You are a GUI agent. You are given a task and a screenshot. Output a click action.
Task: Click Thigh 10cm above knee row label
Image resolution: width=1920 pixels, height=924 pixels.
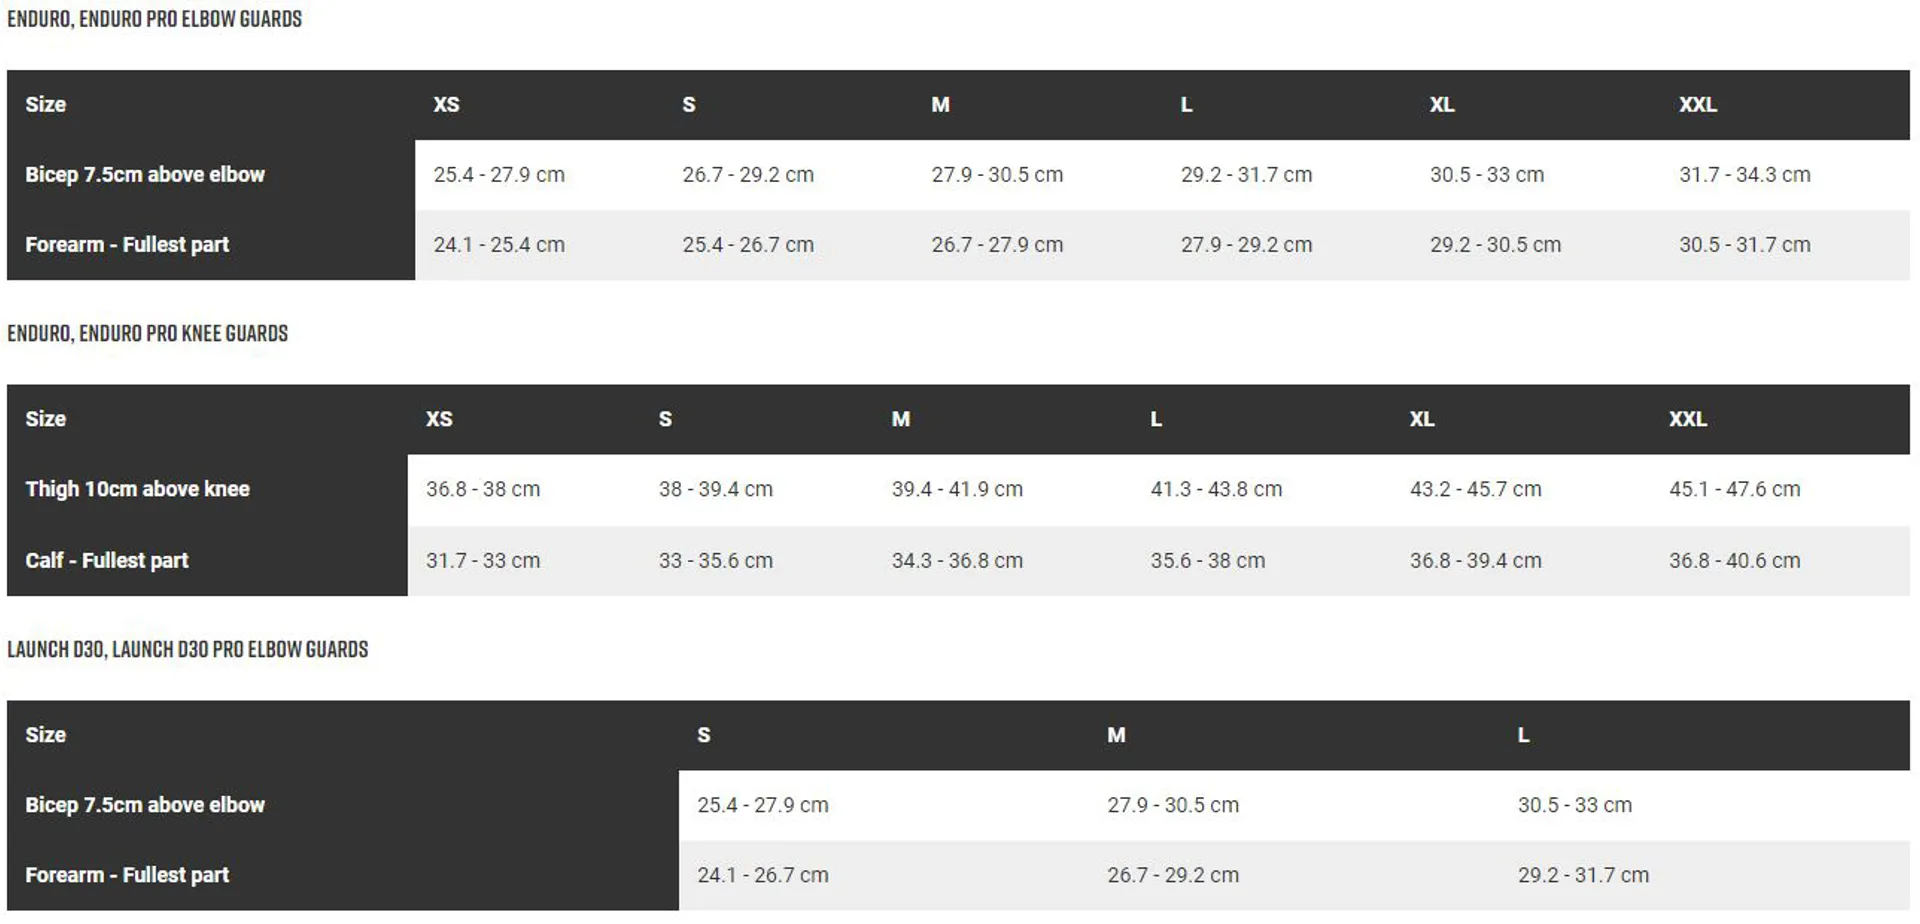(x=137, y=490)
